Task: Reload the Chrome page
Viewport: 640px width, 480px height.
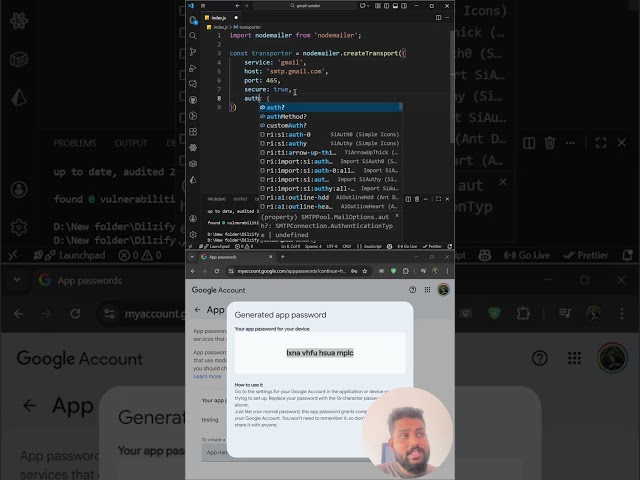Action: (x=217, y=271)
